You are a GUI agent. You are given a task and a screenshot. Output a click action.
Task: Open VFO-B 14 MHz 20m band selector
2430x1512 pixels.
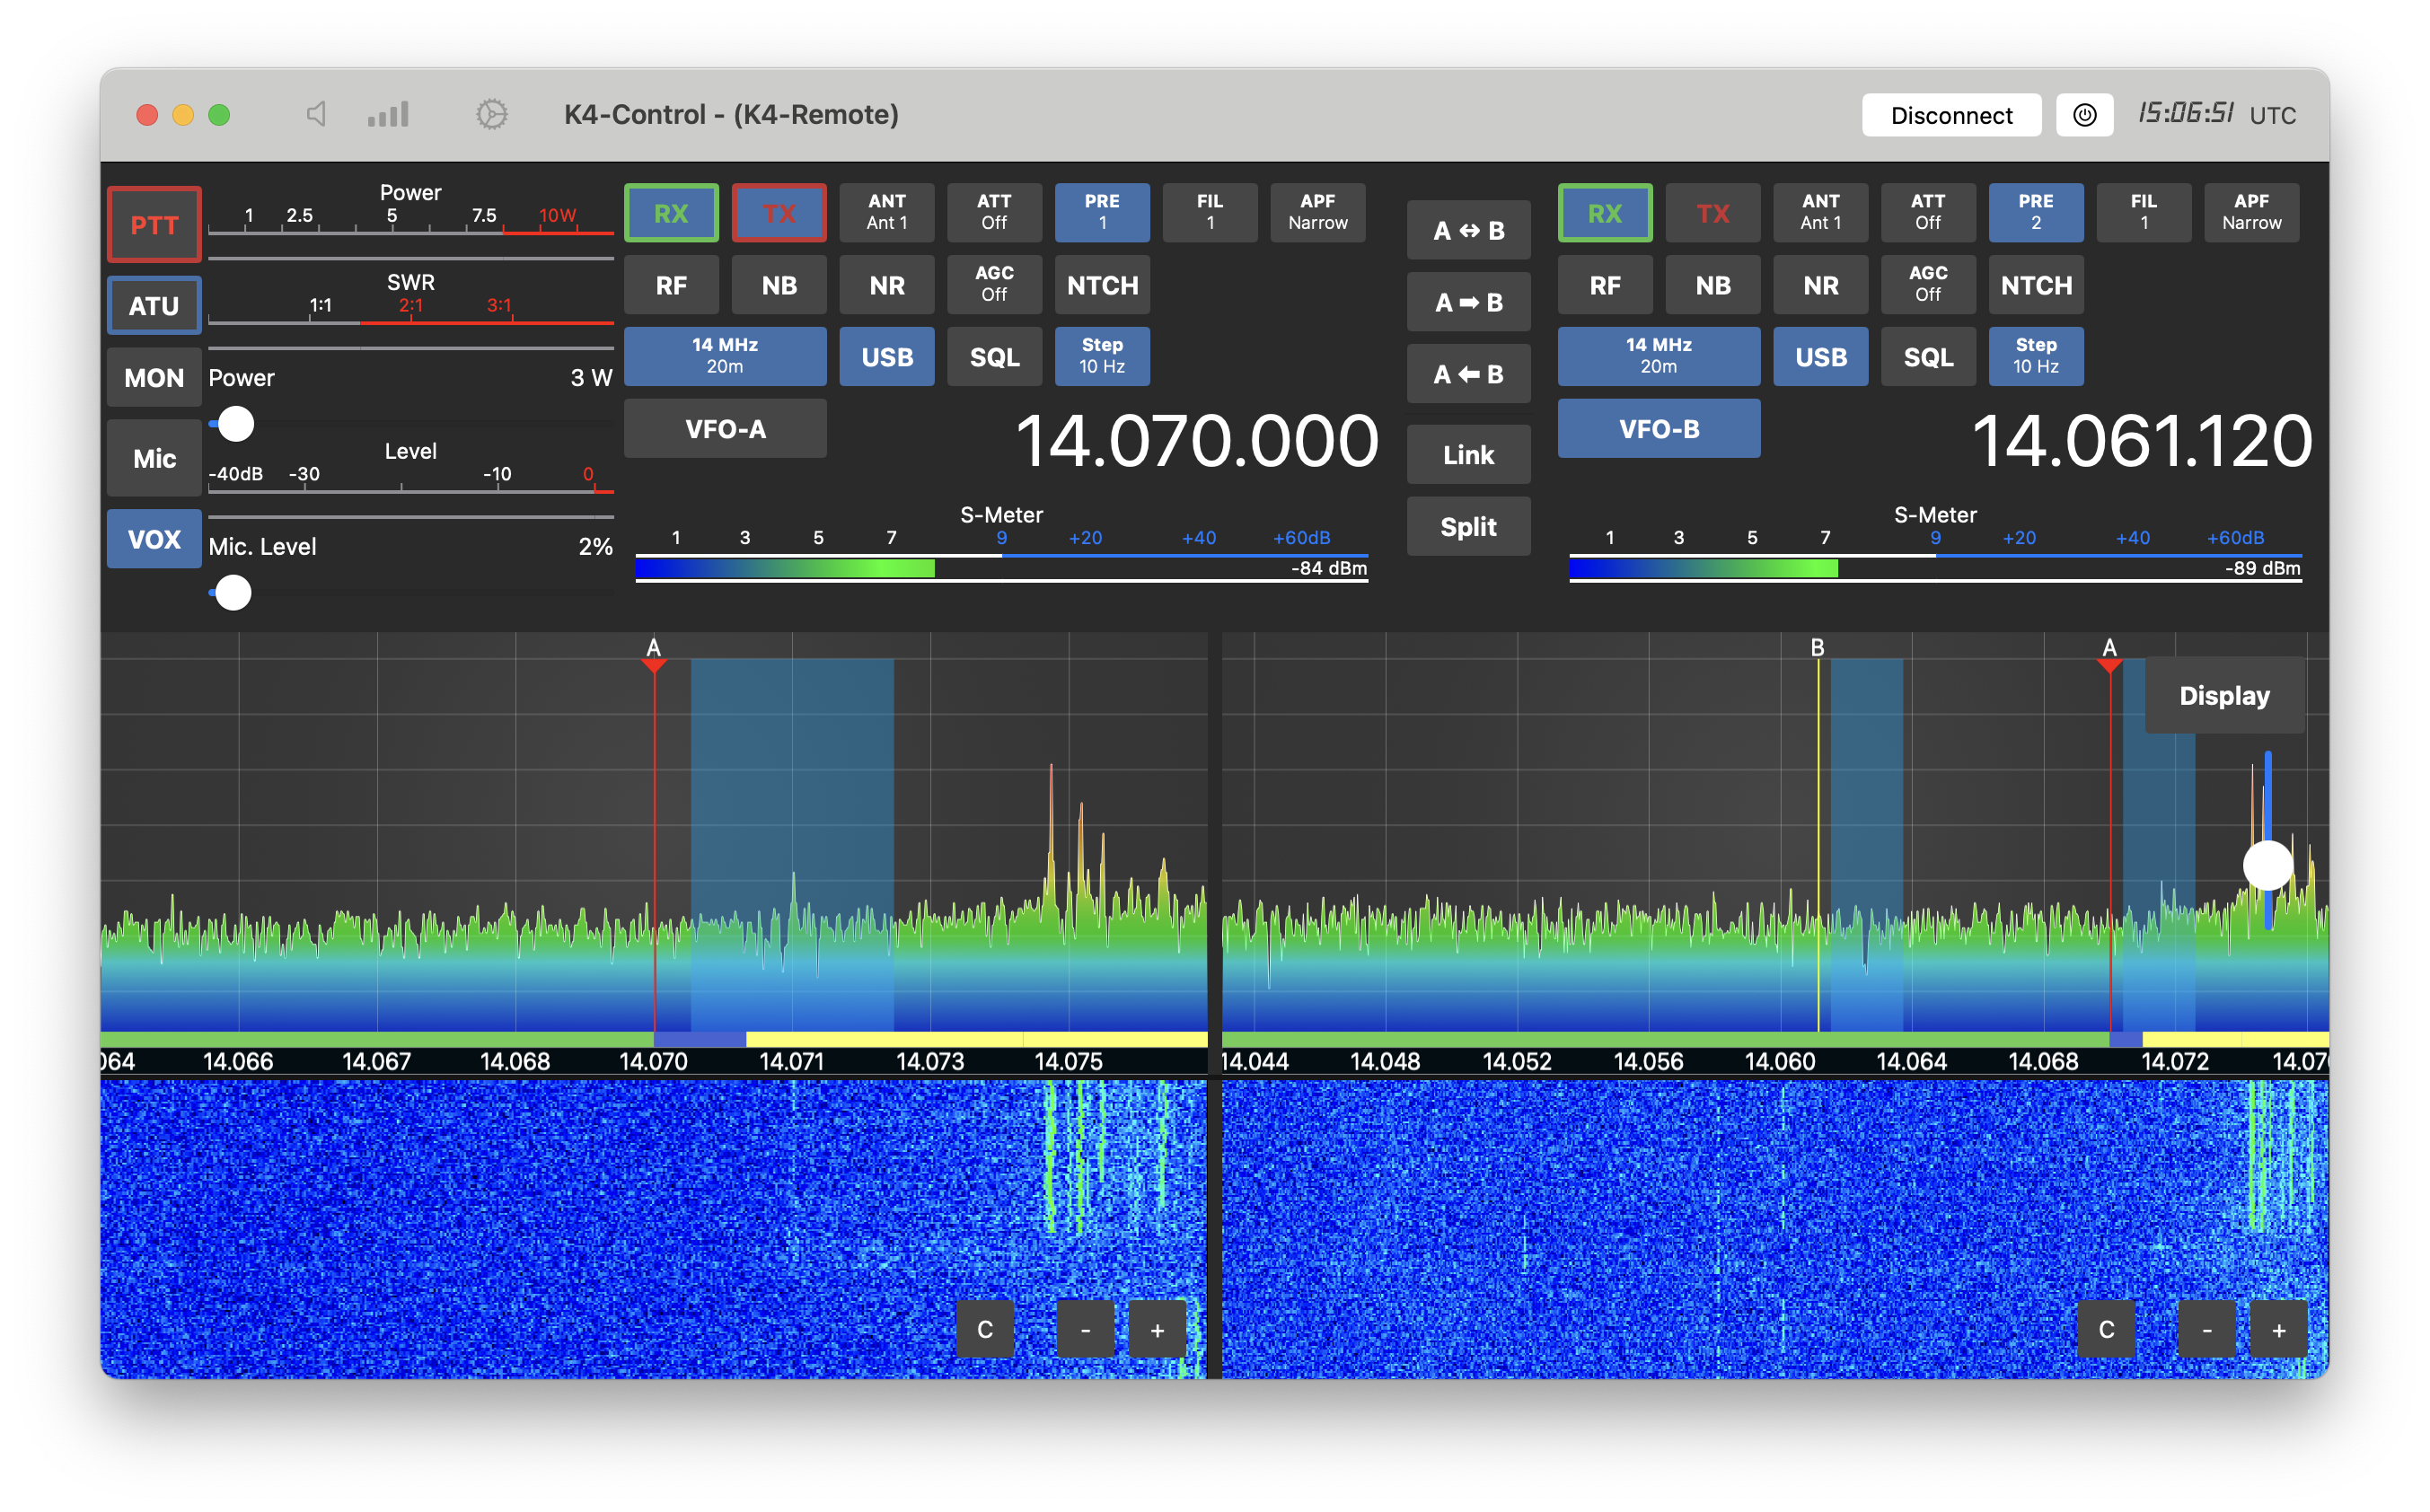pyautogui.click(x=1659, y=356)
